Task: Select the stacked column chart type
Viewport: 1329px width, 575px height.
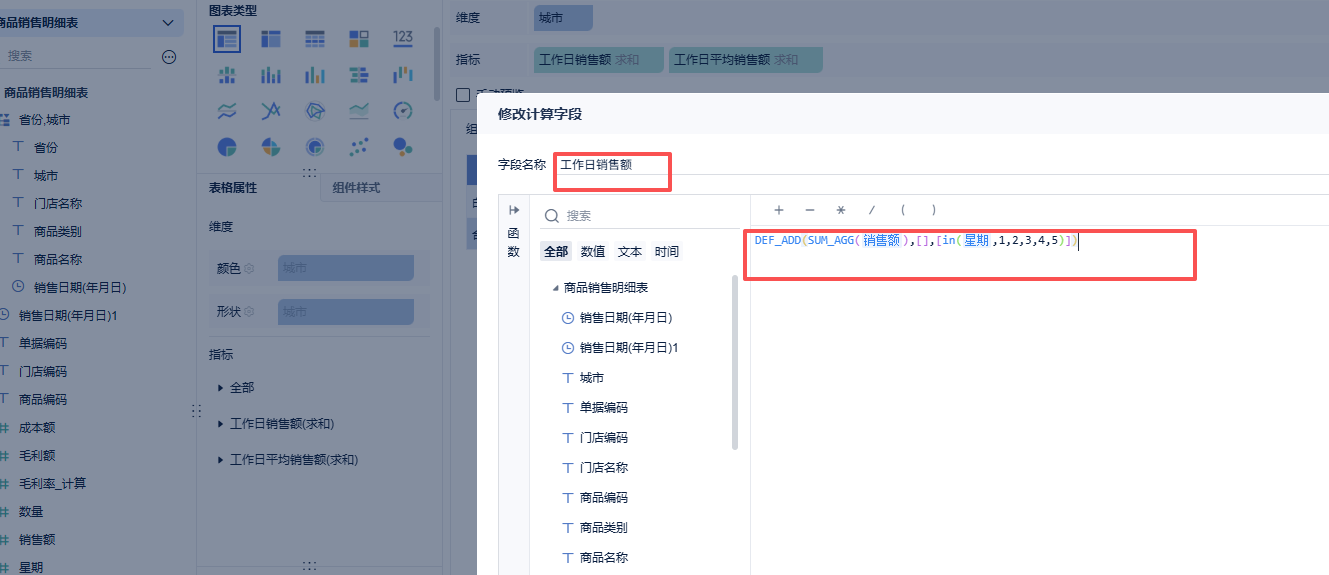Action: click(x=271, y=75)
